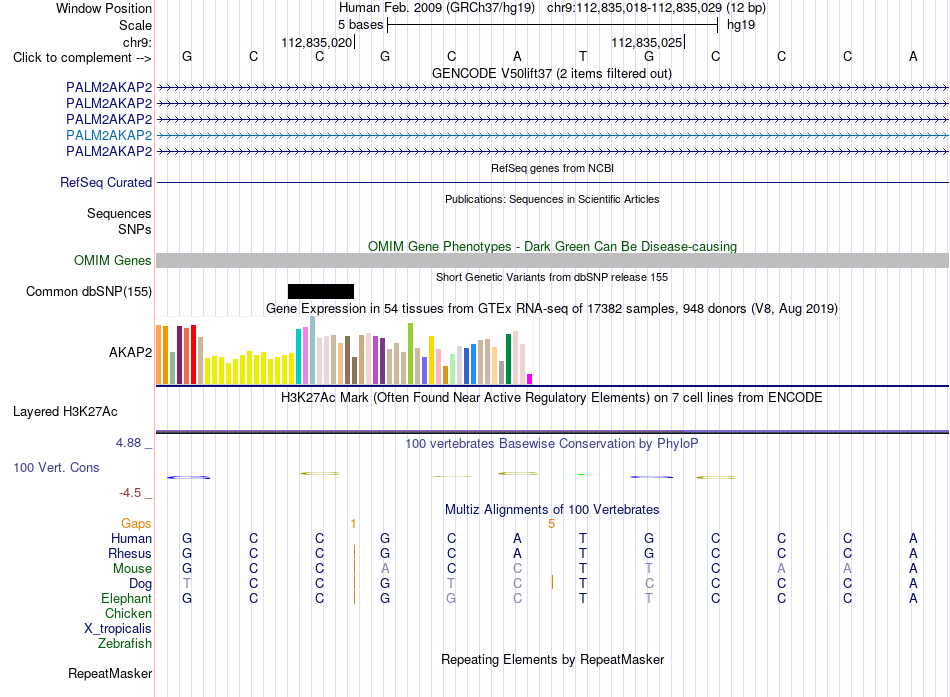Click the "hg19" text beside scale bar
The image size is (950, 697).
pyautogui.click(x=741, y=25)
